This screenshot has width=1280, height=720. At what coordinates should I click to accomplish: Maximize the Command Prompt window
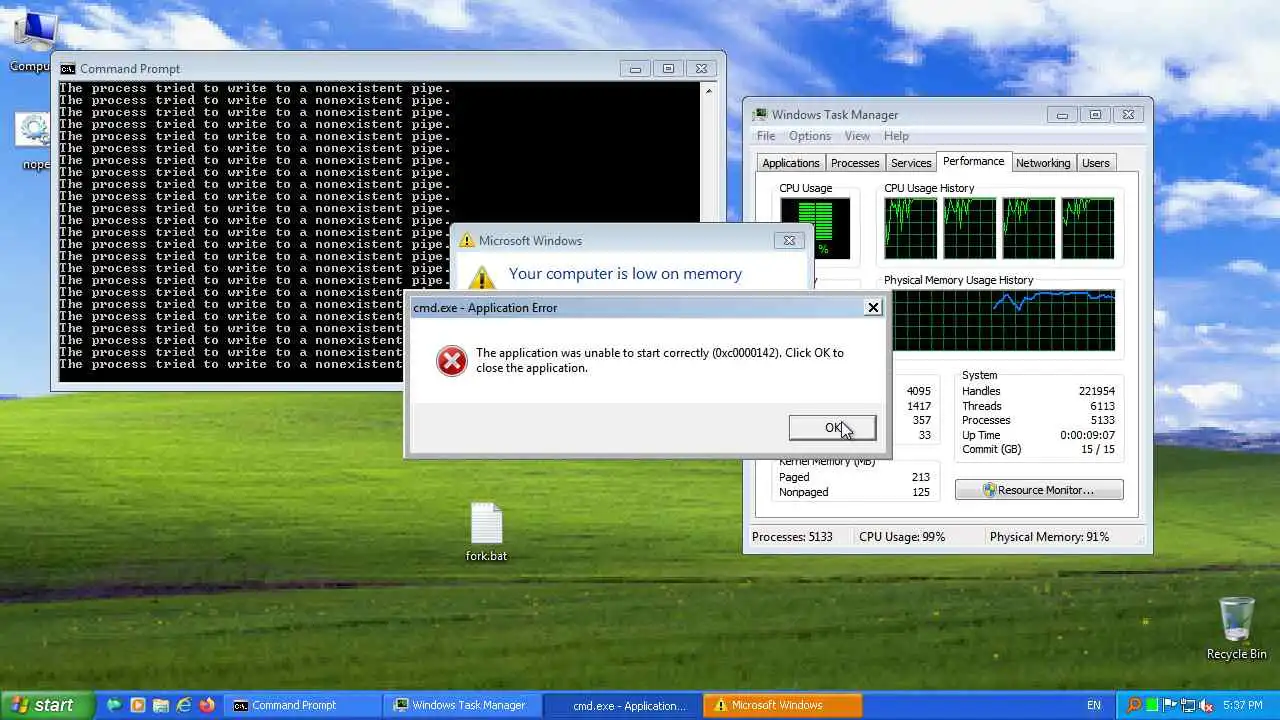tap(668, 69)
